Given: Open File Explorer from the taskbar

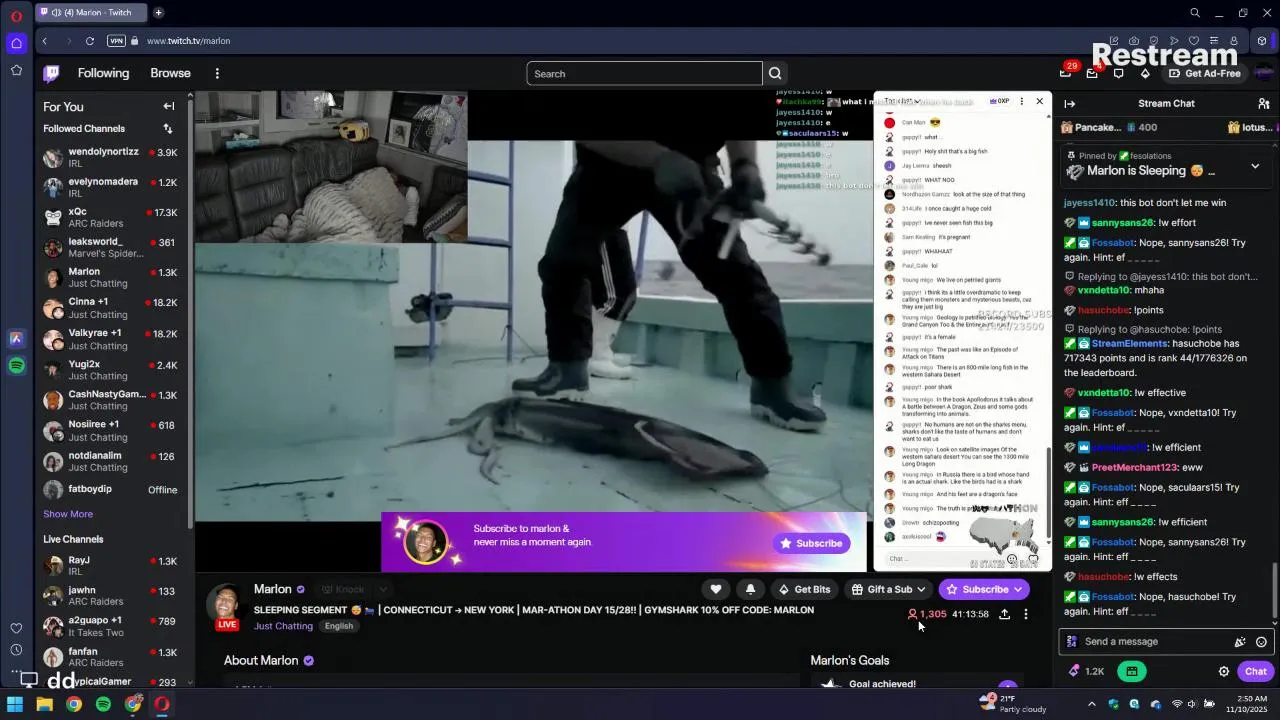Looking at the screenshot, I should (x=44, y=704).
